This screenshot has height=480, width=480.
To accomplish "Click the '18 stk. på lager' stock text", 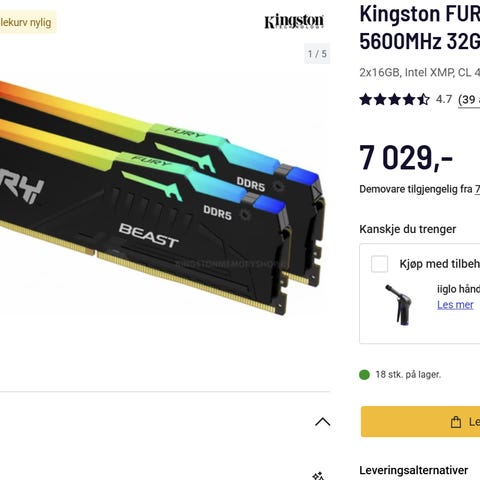I will click(408, 375).
